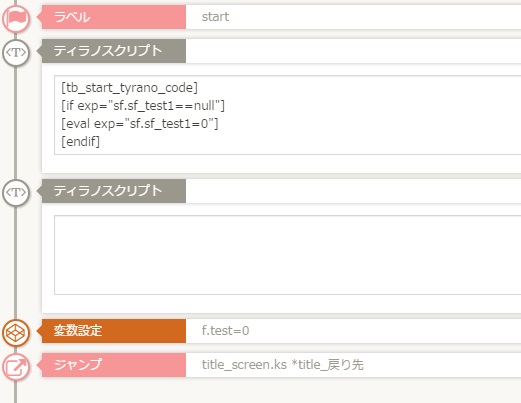
Task: Place cursor on the [endif] line
Action: (80, 142)
